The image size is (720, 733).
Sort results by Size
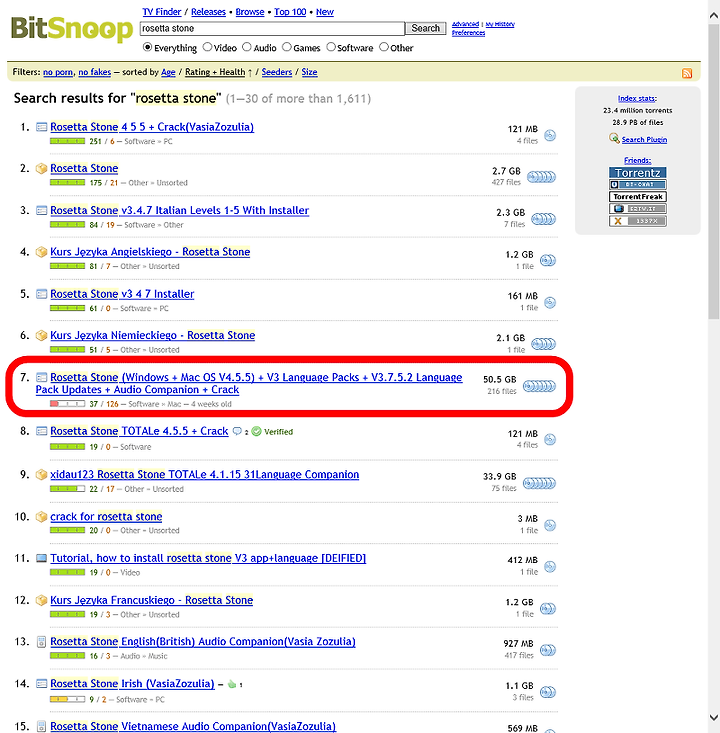pos(309,72)
